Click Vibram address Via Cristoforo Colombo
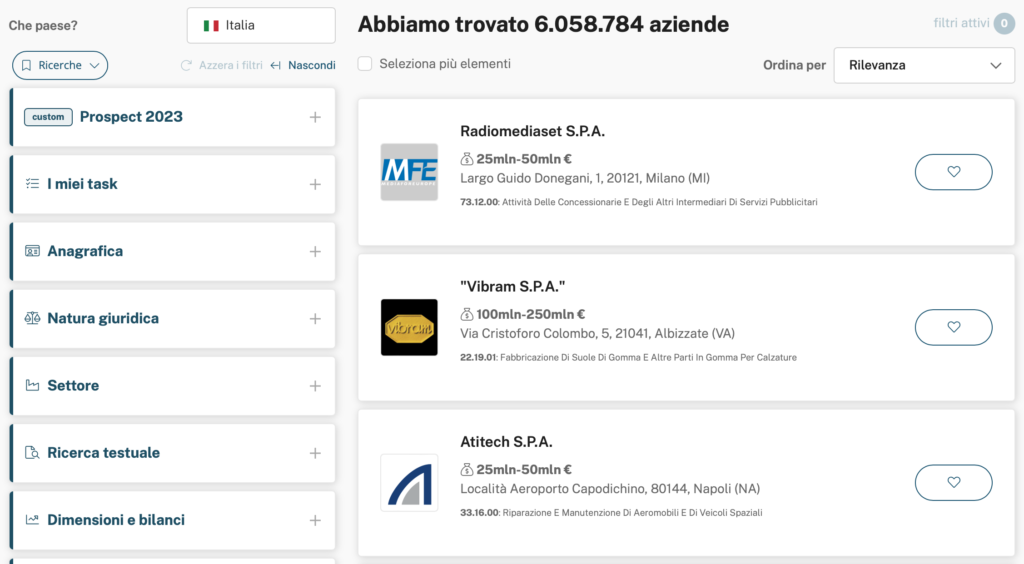Viewport: 1024px width, 564px height. pos(598,334)
